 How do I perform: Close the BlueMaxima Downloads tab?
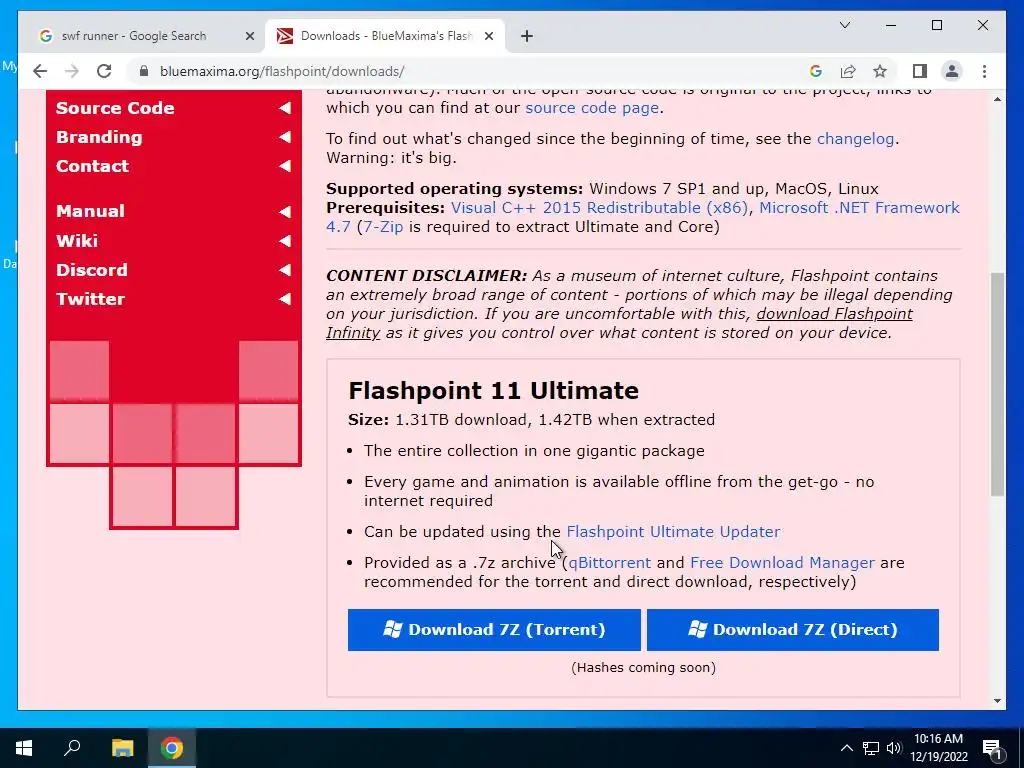pos(488,36)
